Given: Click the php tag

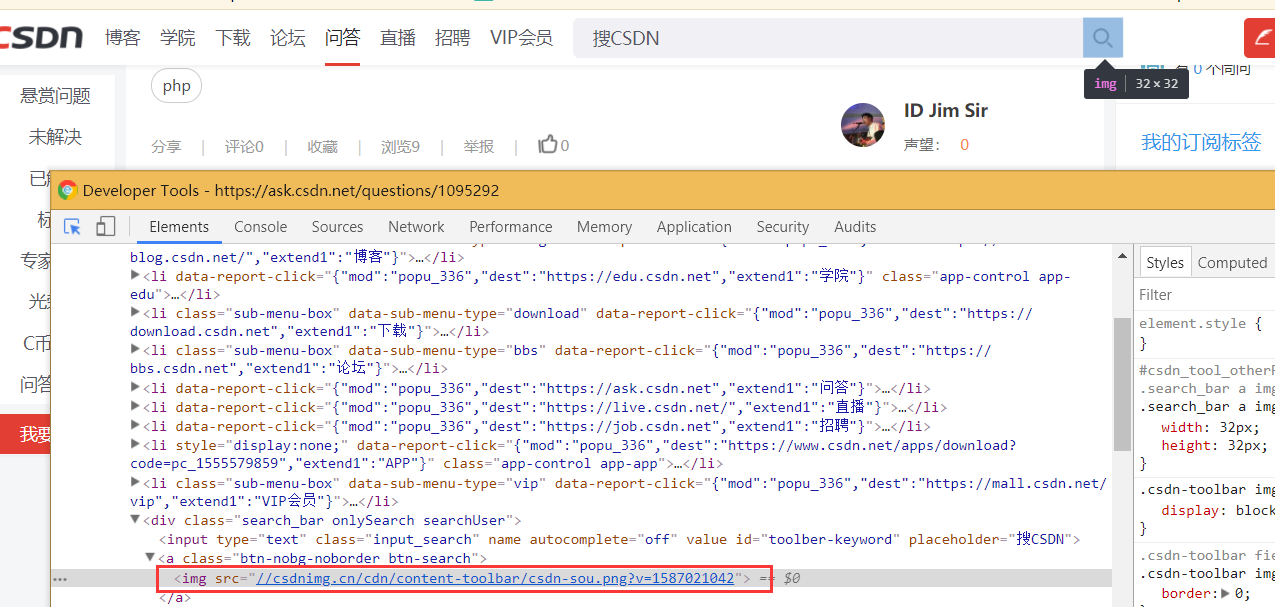Looking at the screenshot, I should click(x=177, y=86).
